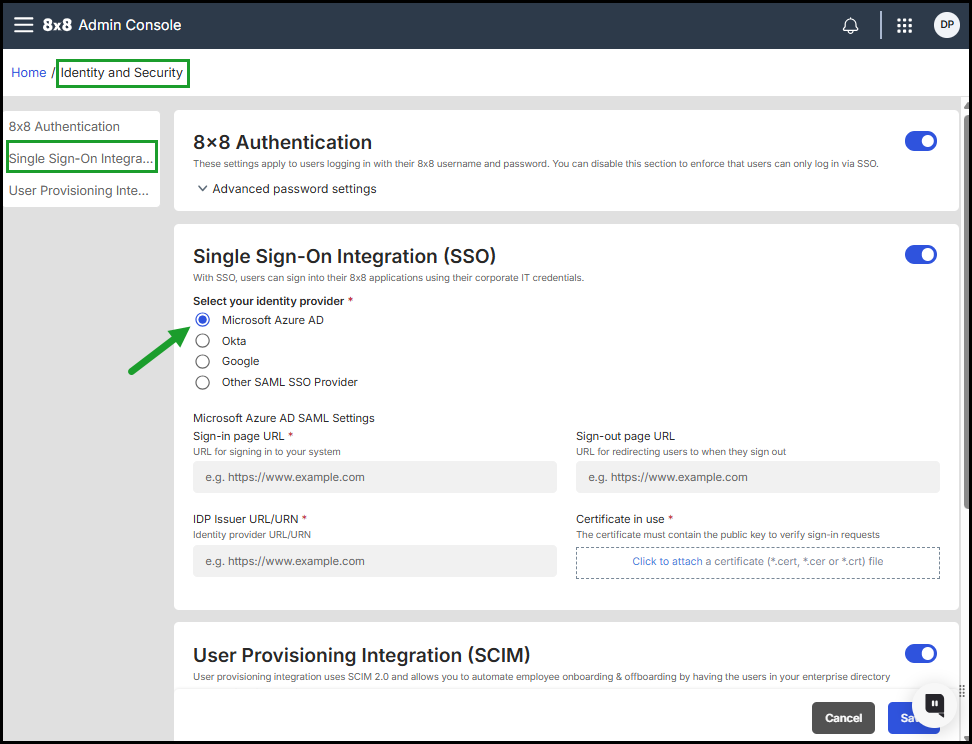Disable the 8x8 Authentication toggle
Screen dimensions: 972x744
pos(920,142)
